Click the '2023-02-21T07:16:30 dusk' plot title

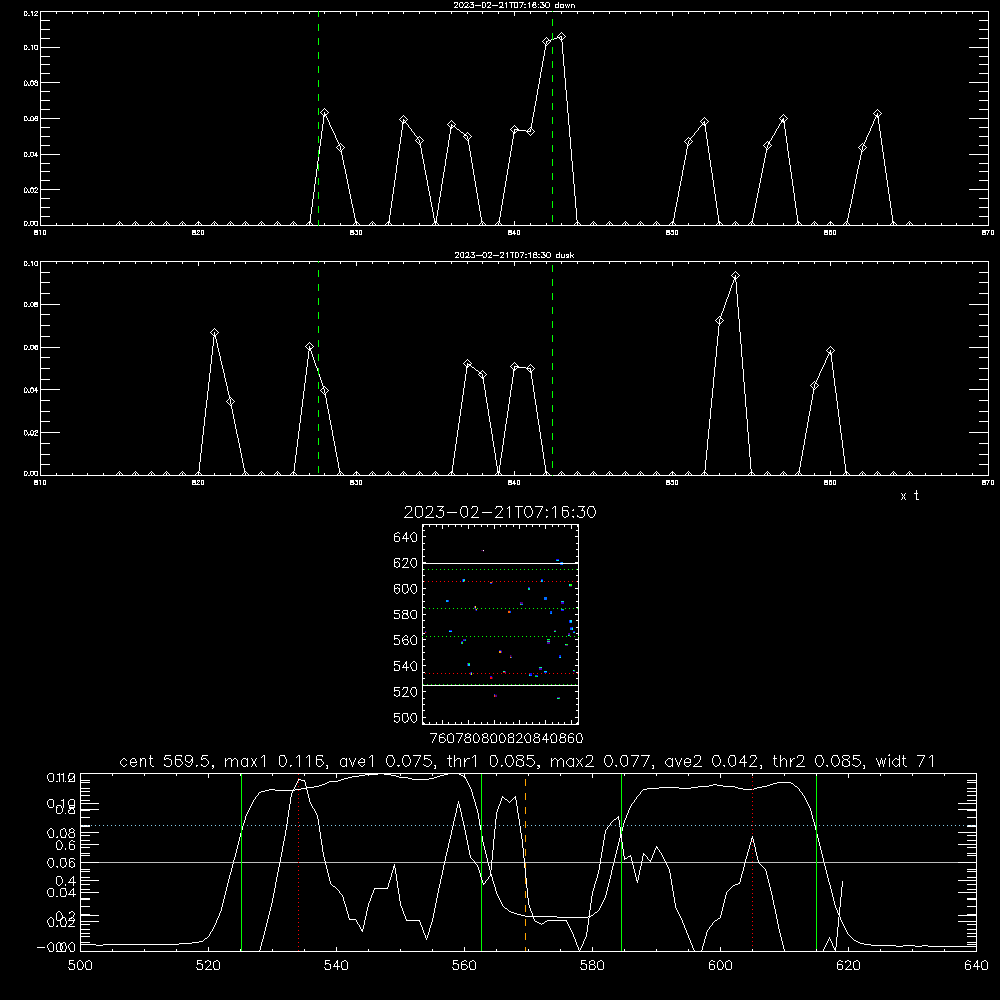(514, 255)
